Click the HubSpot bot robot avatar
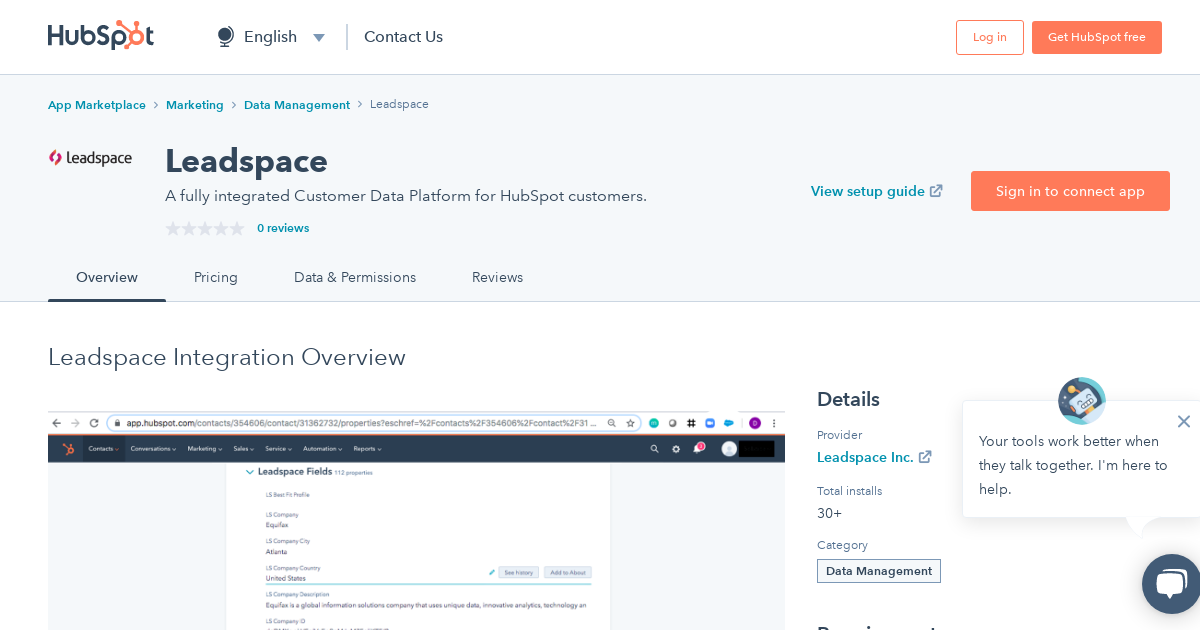This screenshot has height=630, width=1200. 1081,400
